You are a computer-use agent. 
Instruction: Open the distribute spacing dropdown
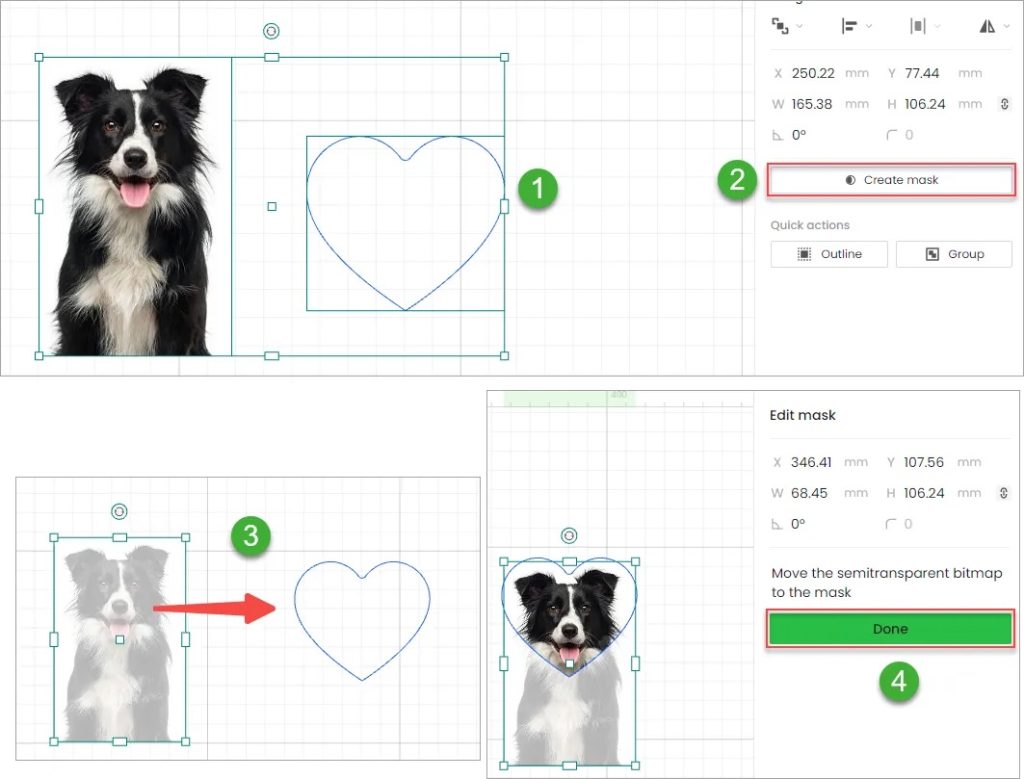925,27
